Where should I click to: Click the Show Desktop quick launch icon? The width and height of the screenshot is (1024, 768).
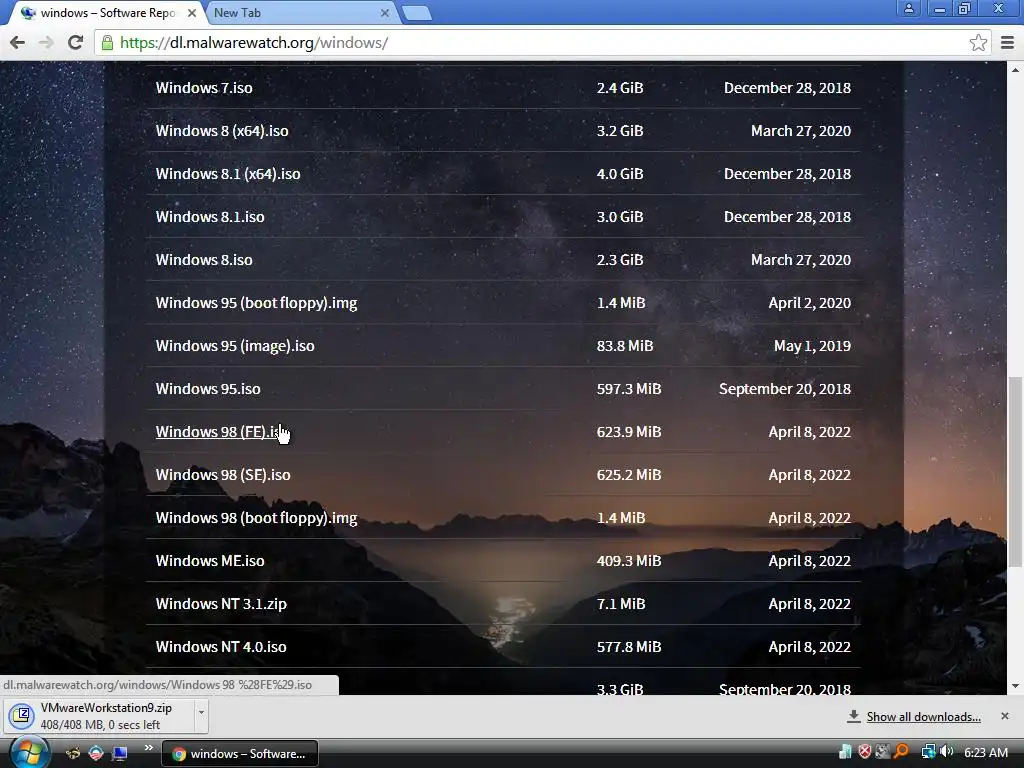tap(120, 754)
